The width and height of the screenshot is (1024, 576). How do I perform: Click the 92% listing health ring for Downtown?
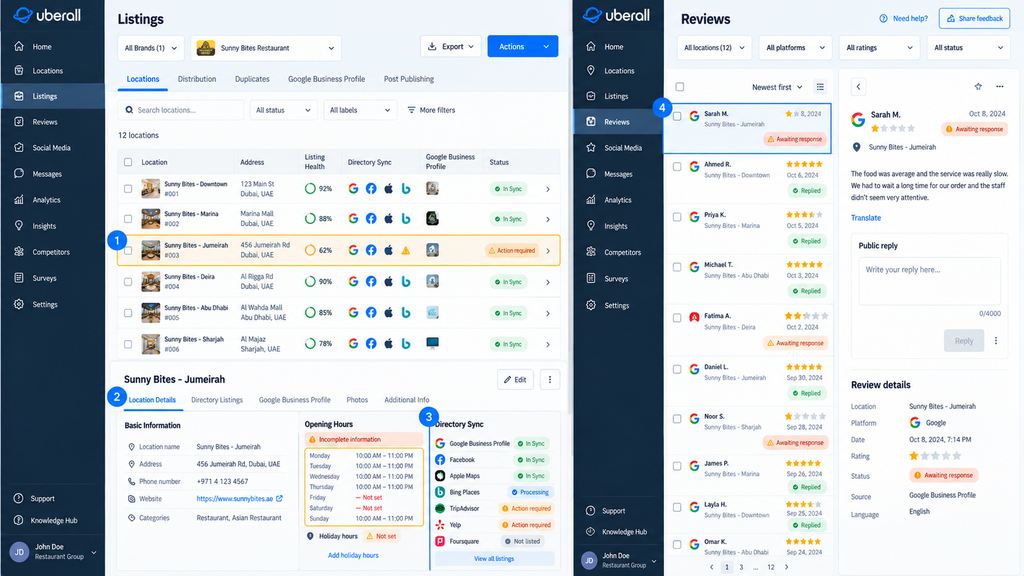pos(310,189)
